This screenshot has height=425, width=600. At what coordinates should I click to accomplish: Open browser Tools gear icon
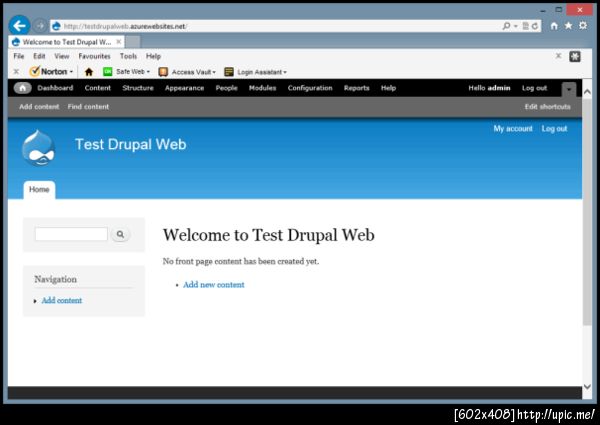tap(583, 26)
